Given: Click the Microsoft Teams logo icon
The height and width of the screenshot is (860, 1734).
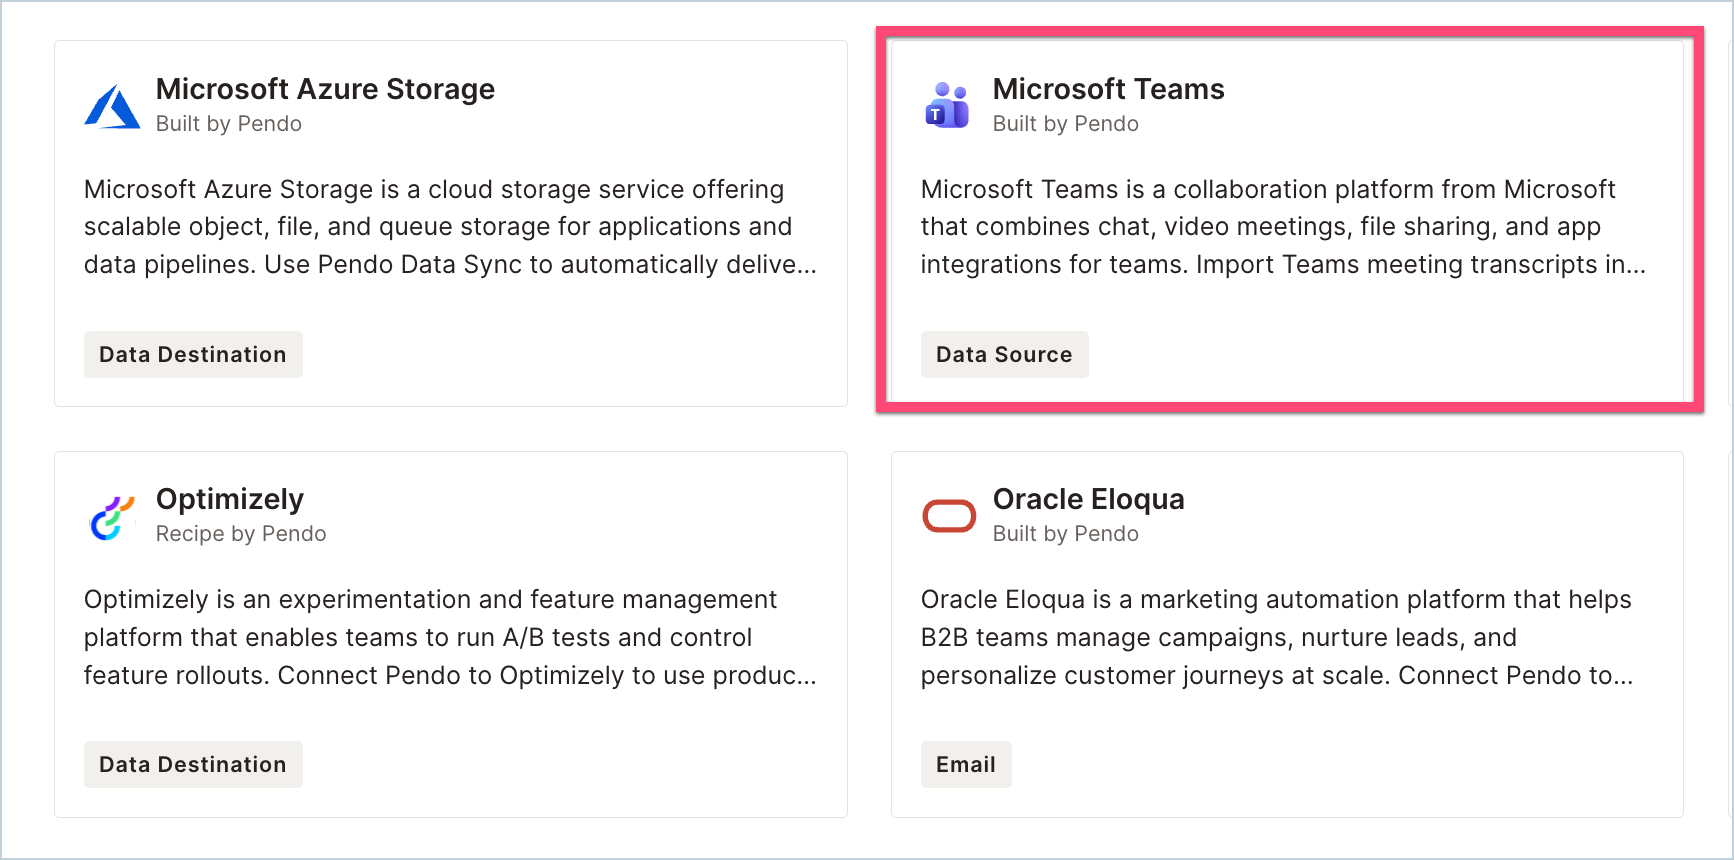Looking at the screenshot, I should (x=948, y=105).
